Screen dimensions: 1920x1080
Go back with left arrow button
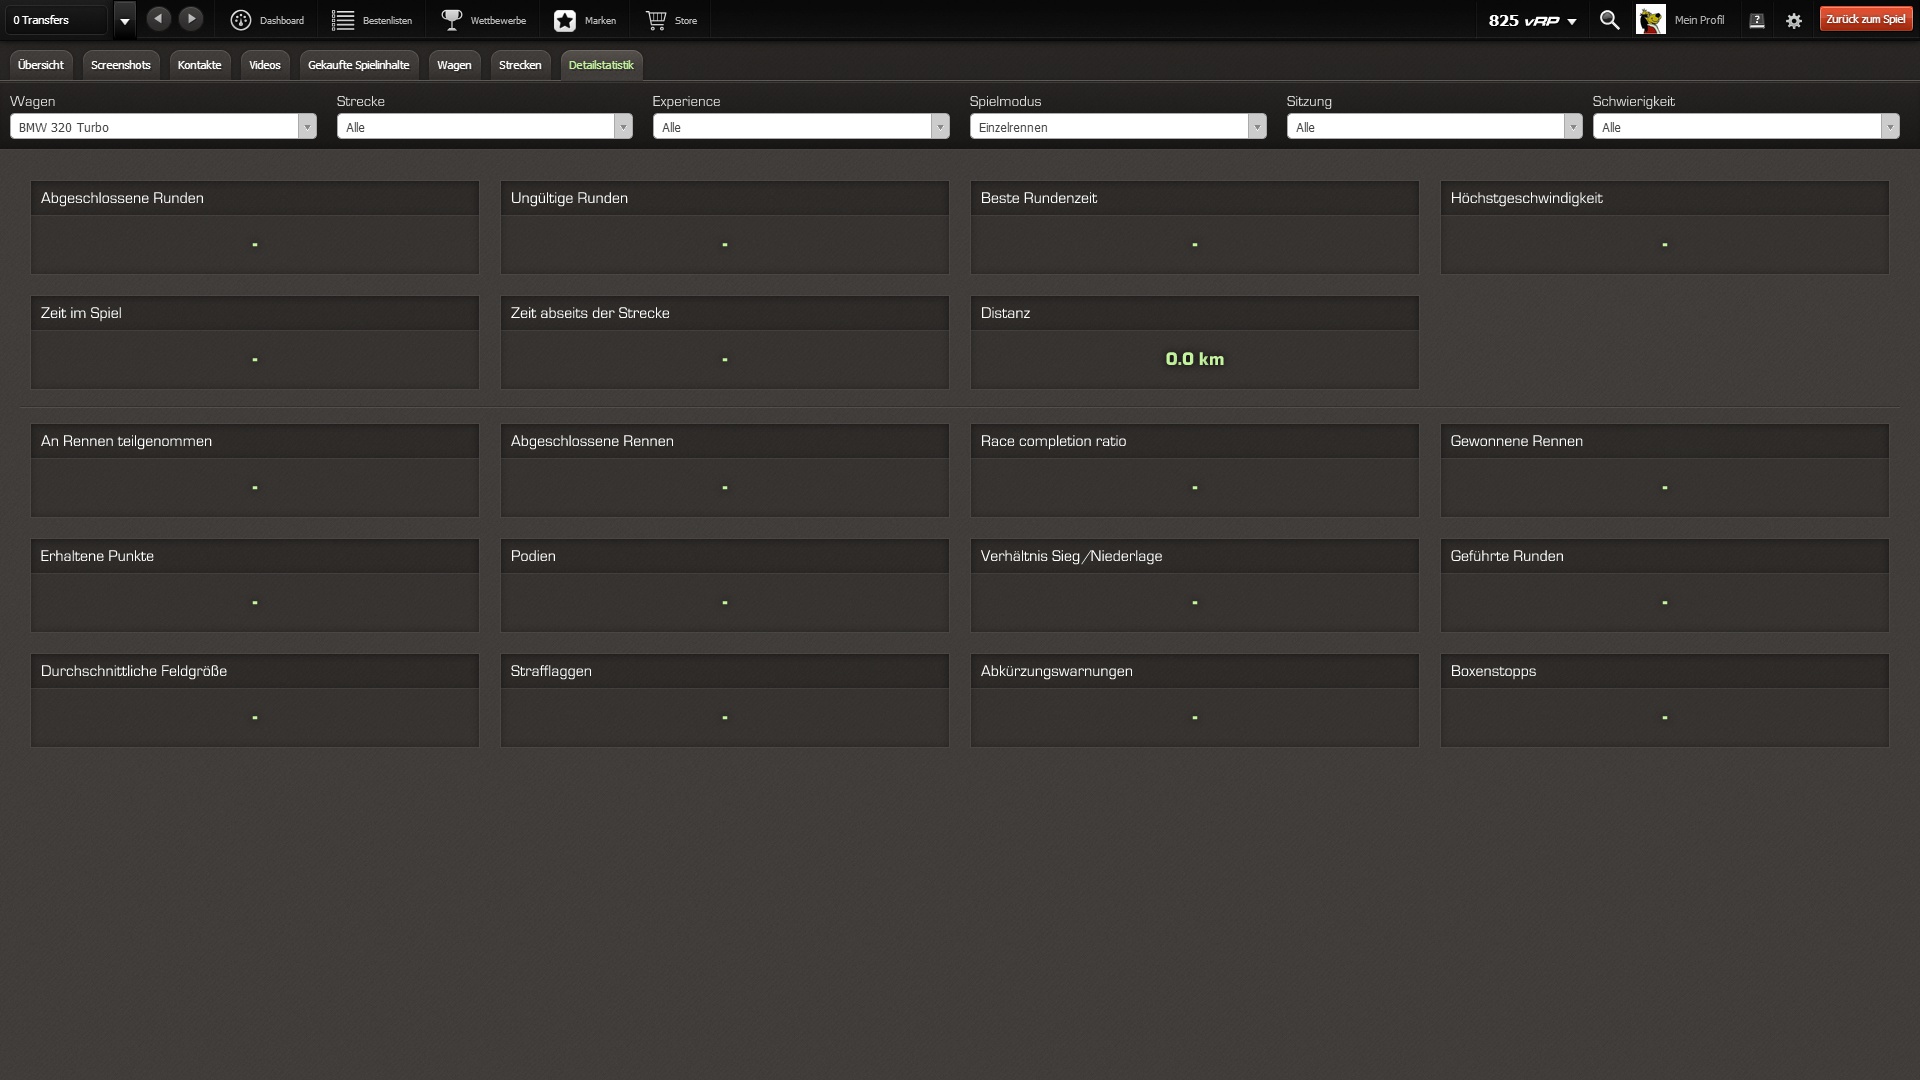[x=158, y=19]
